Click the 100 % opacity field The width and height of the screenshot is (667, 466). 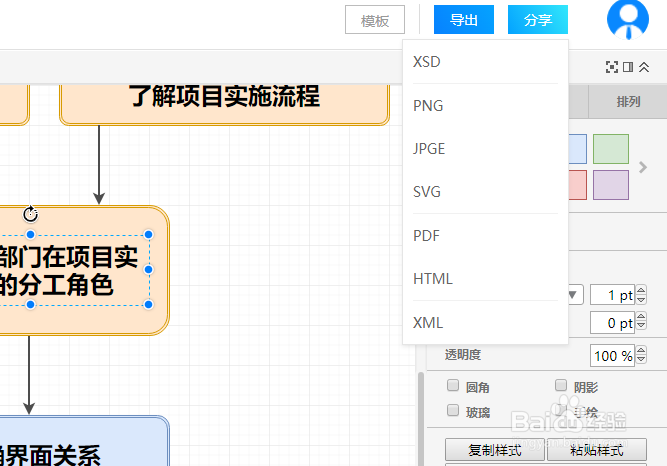point(612,356)
